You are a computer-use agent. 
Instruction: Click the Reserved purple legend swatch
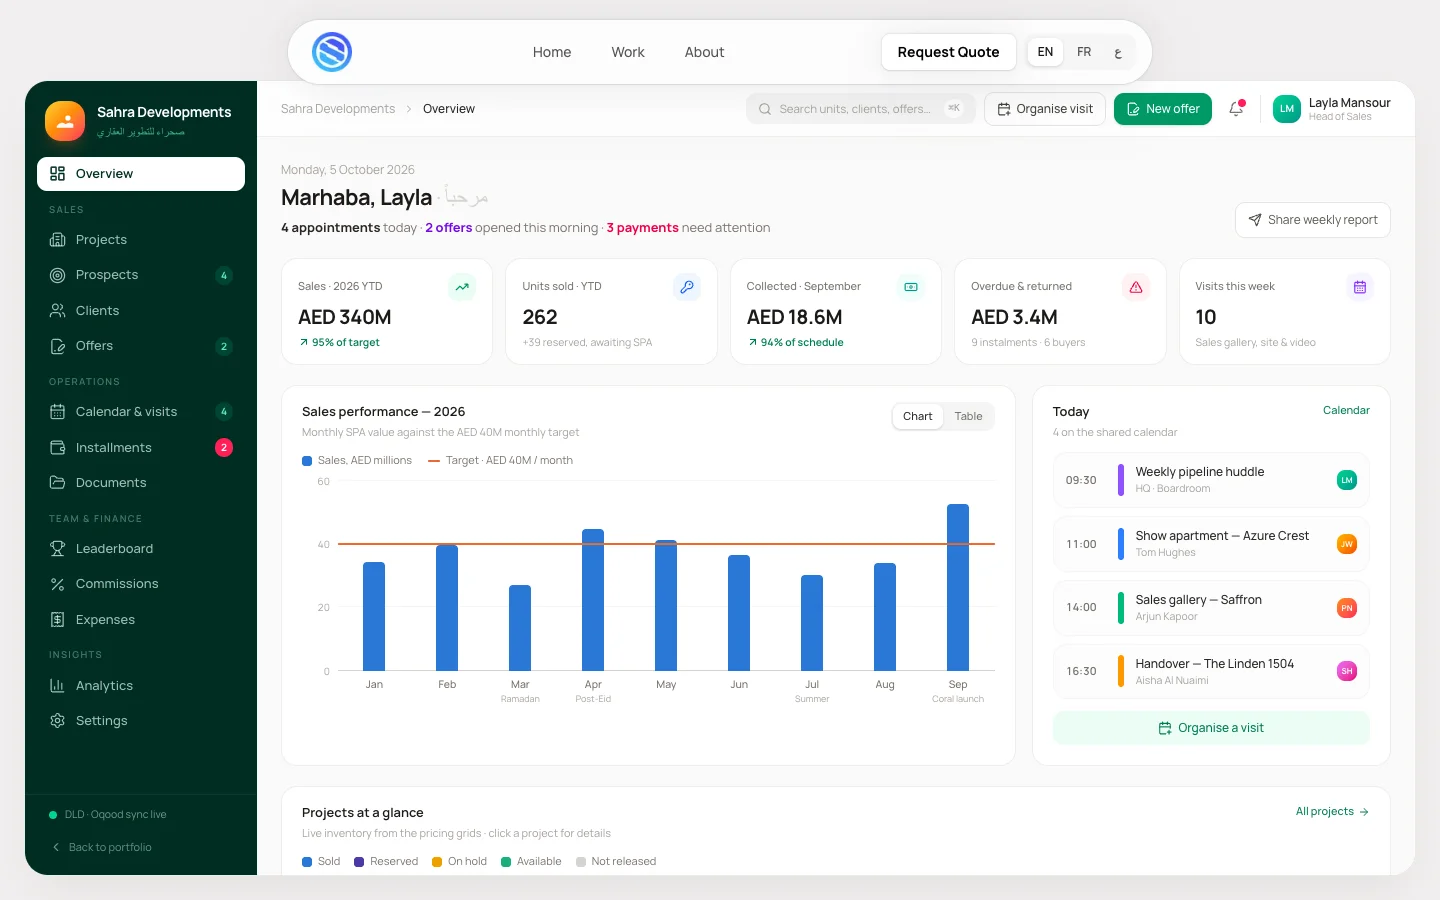tap(359, 862)
